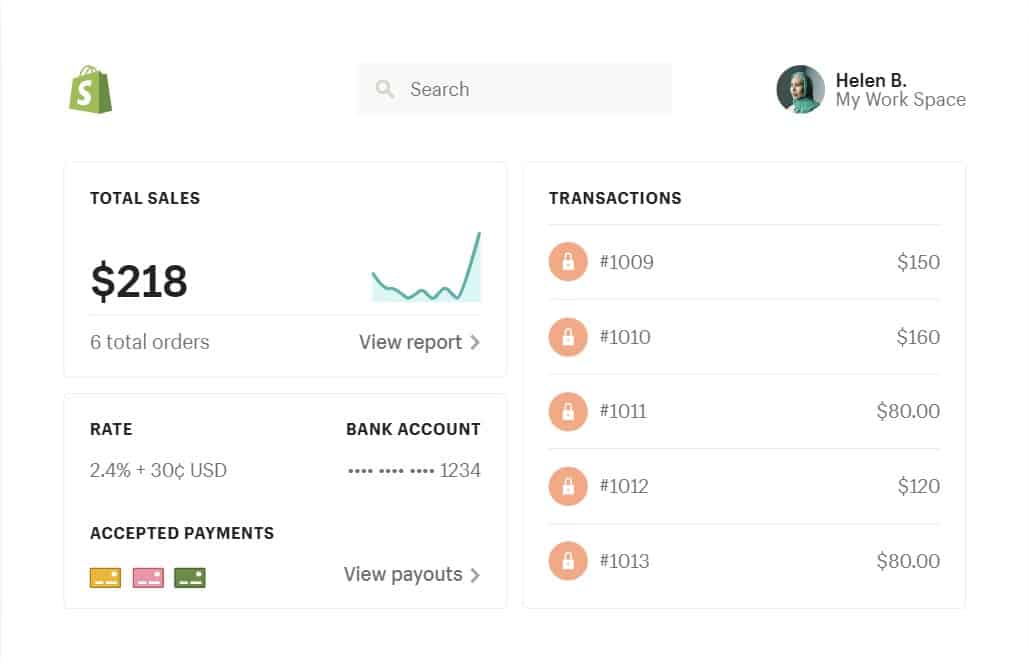
Task: Select the lock icon for transaction #1010
Action: tap(567, 337)
